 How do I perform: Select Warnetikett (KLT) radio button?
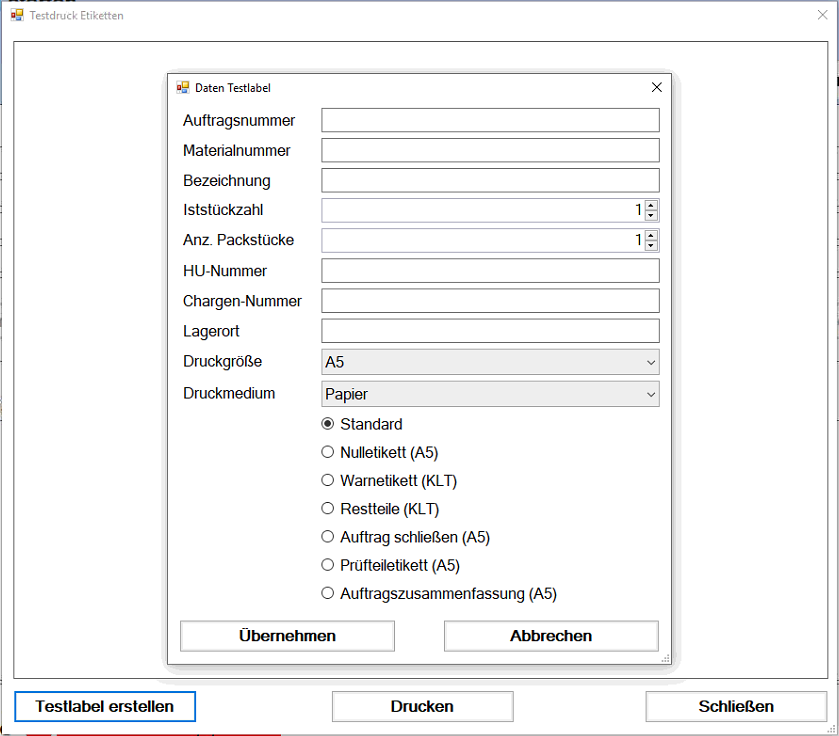coord(327,480)
